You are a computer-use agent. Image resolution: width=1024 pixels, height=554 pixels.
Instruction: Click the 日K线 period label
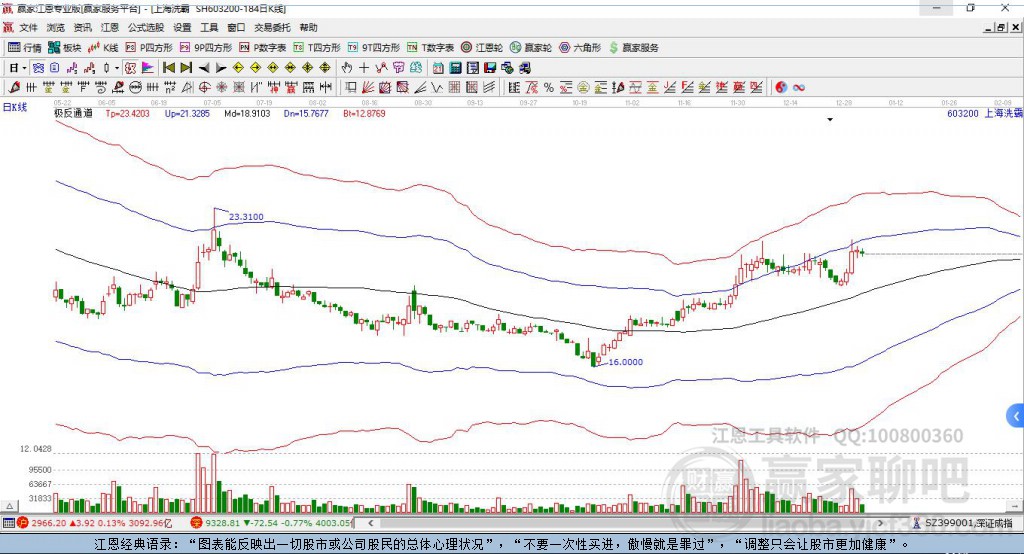15,107
